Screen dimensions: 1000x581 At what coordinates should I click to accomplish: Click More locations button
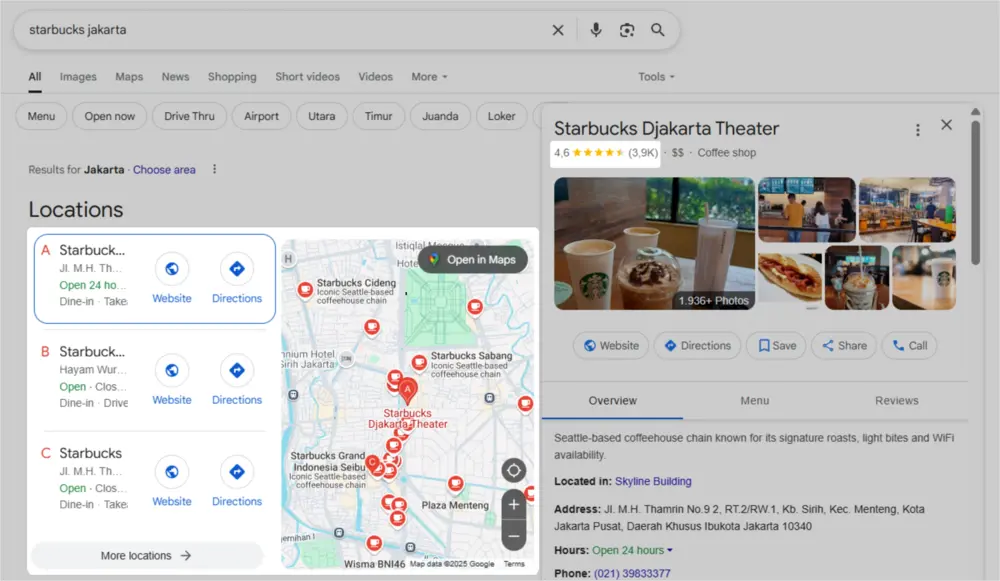tap(147, 555)
